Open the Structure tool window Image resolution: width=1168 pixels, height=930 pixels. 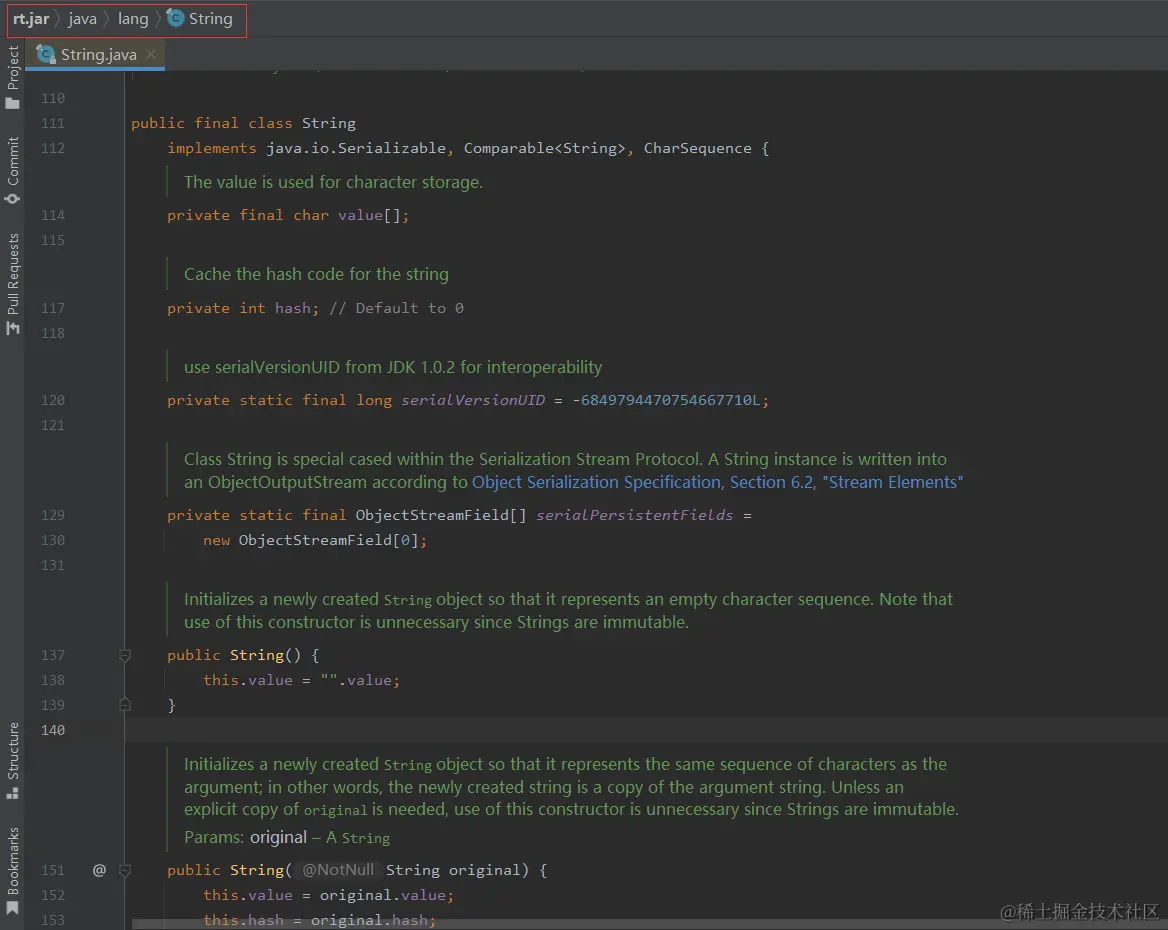coord(12,761)
